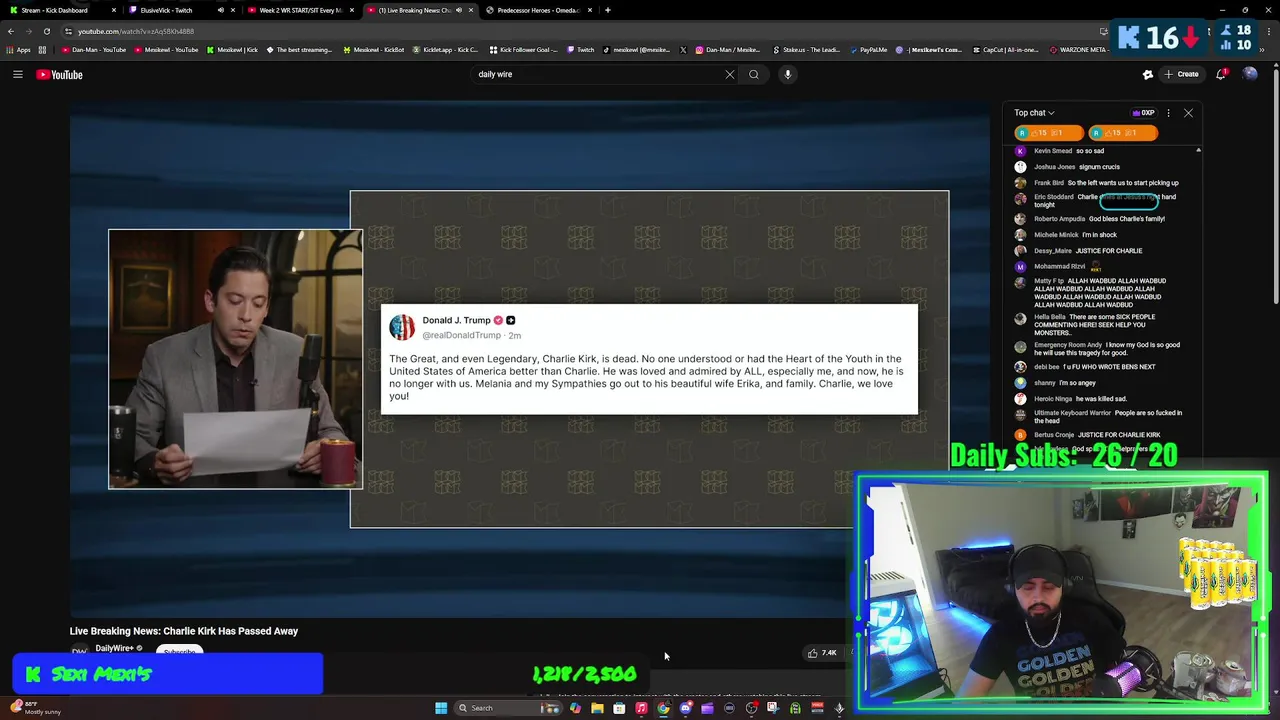Click Heroic Ninja's chat message
Screen dimensions: 1280x720
point(1101,399)
